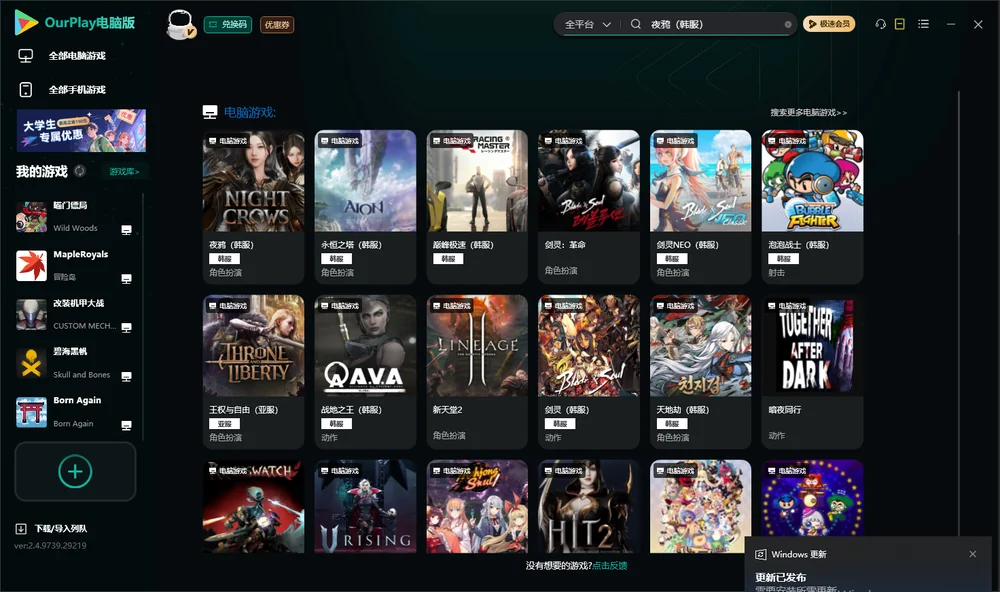
Task: Click the 优惠券 coupon button
Action: (277, 24)
